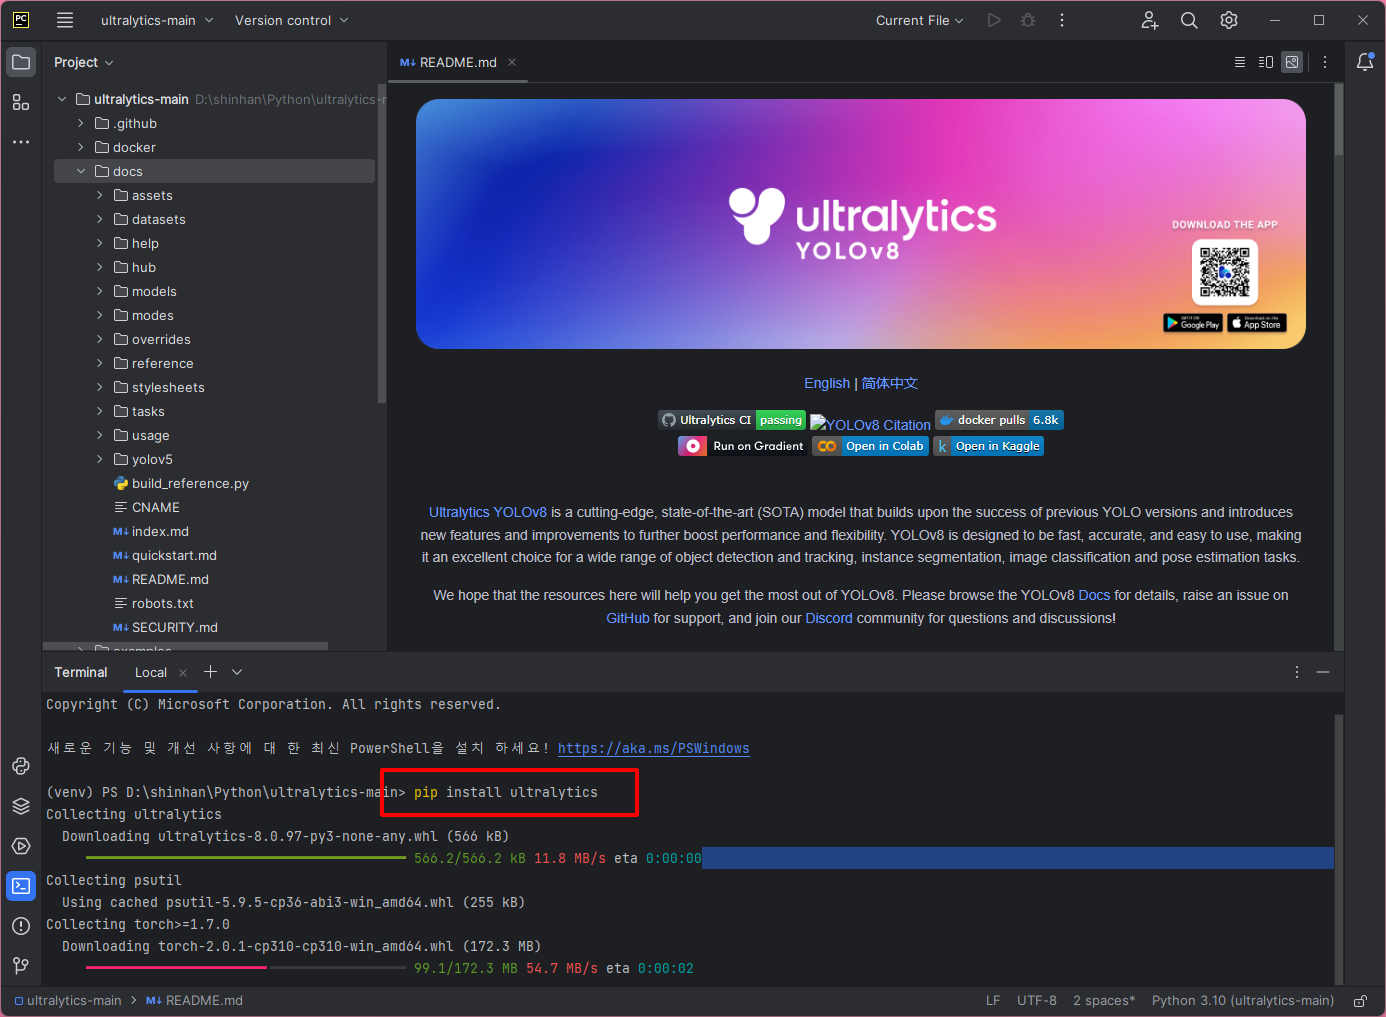
Task: Open Search Everywhere magnifier
Action: point(1189,20)
